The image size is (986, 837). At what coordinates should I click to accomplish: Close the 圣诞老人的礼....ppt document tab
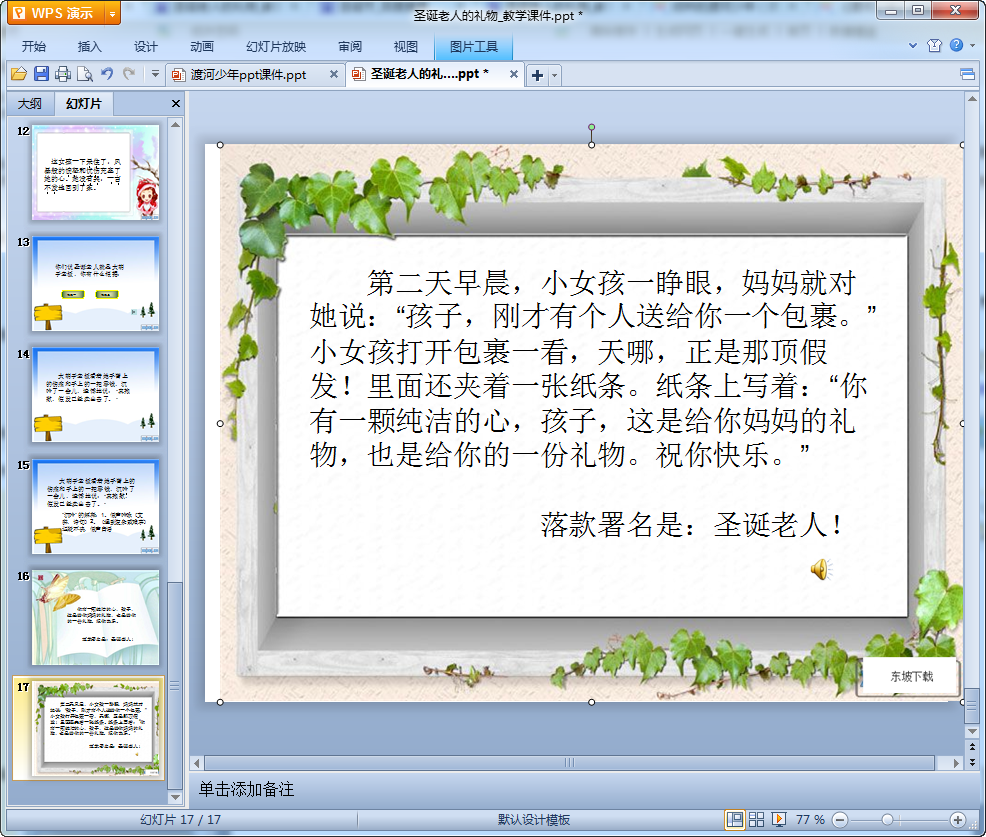[x=514, y=74]
